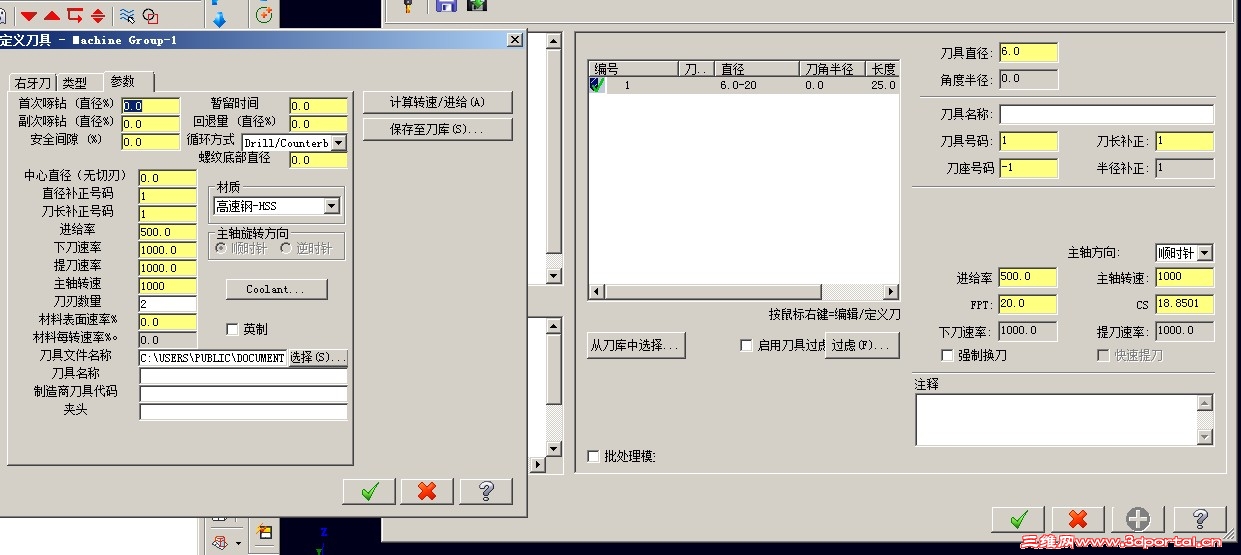
Task: Select the 6.0-20 diameter cell in list
Action: (x=738, y=86)
